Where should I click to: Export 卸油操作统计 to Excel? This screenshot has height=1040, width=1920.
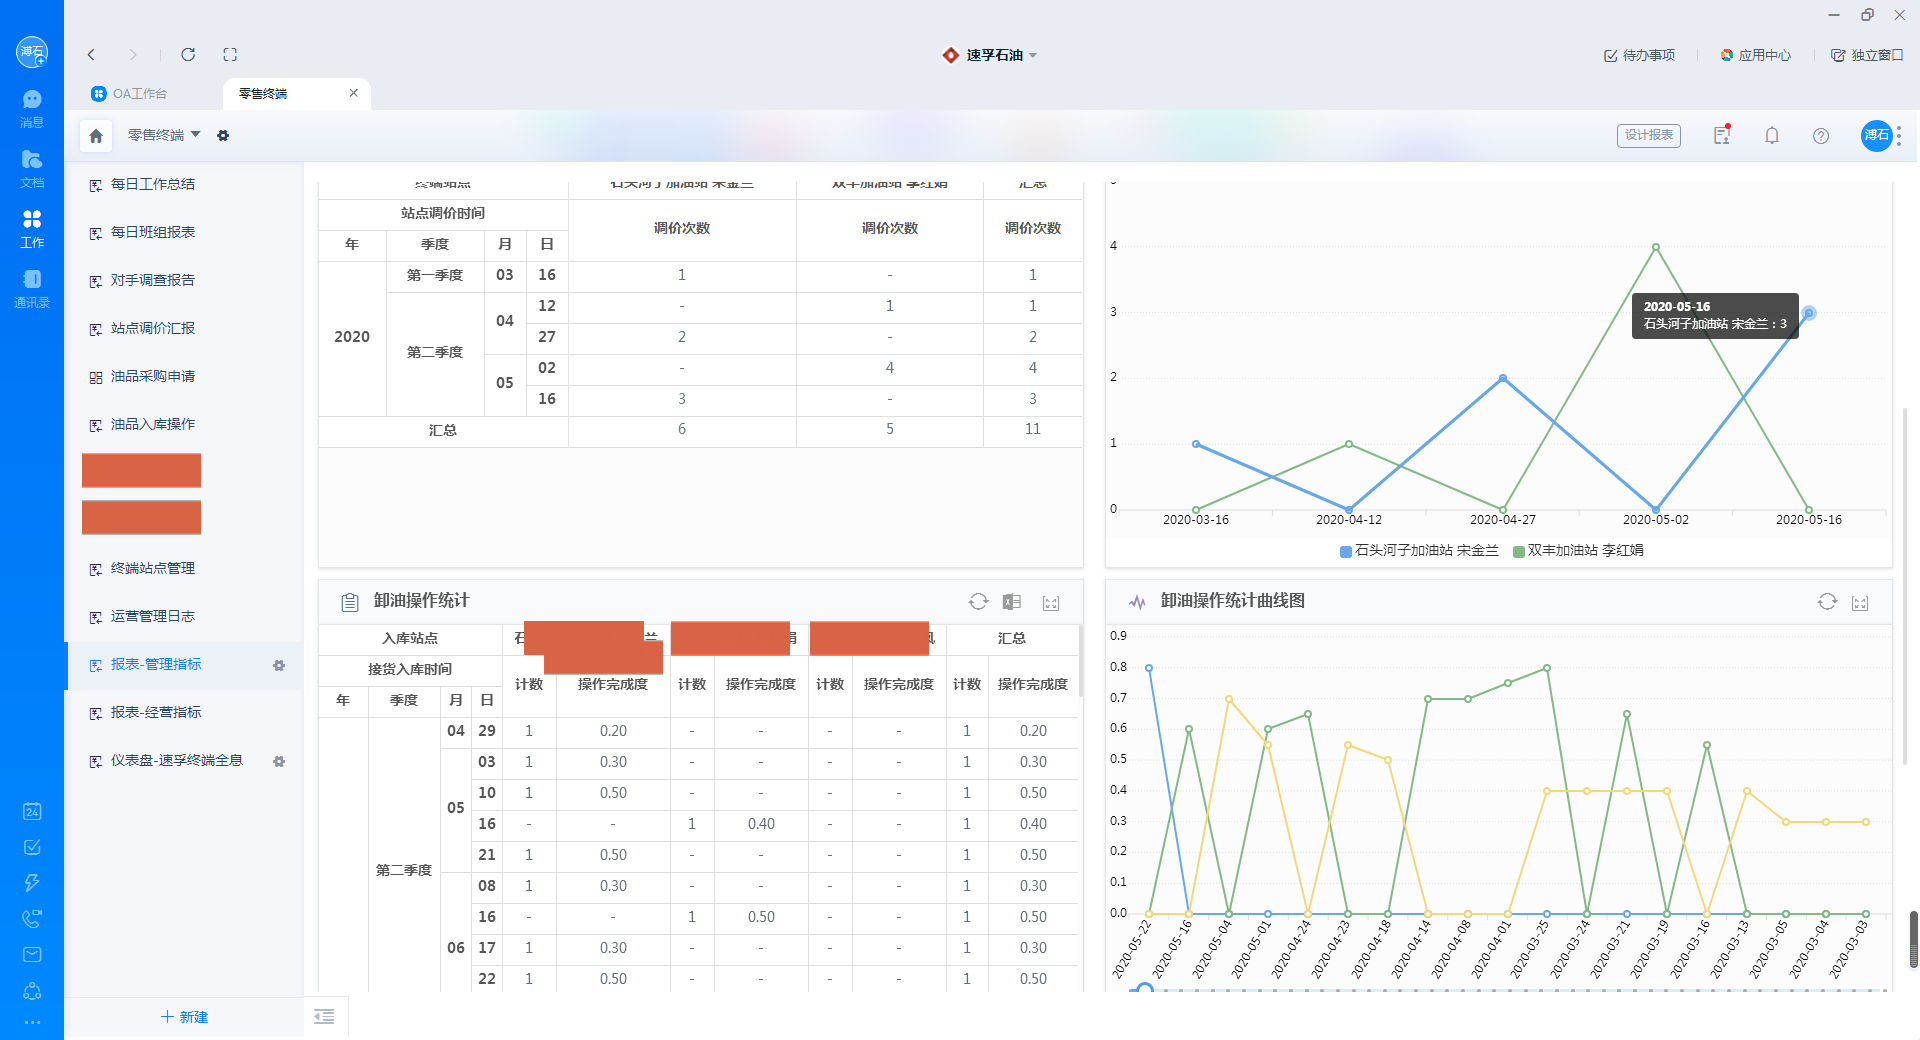coord(1012,602)
